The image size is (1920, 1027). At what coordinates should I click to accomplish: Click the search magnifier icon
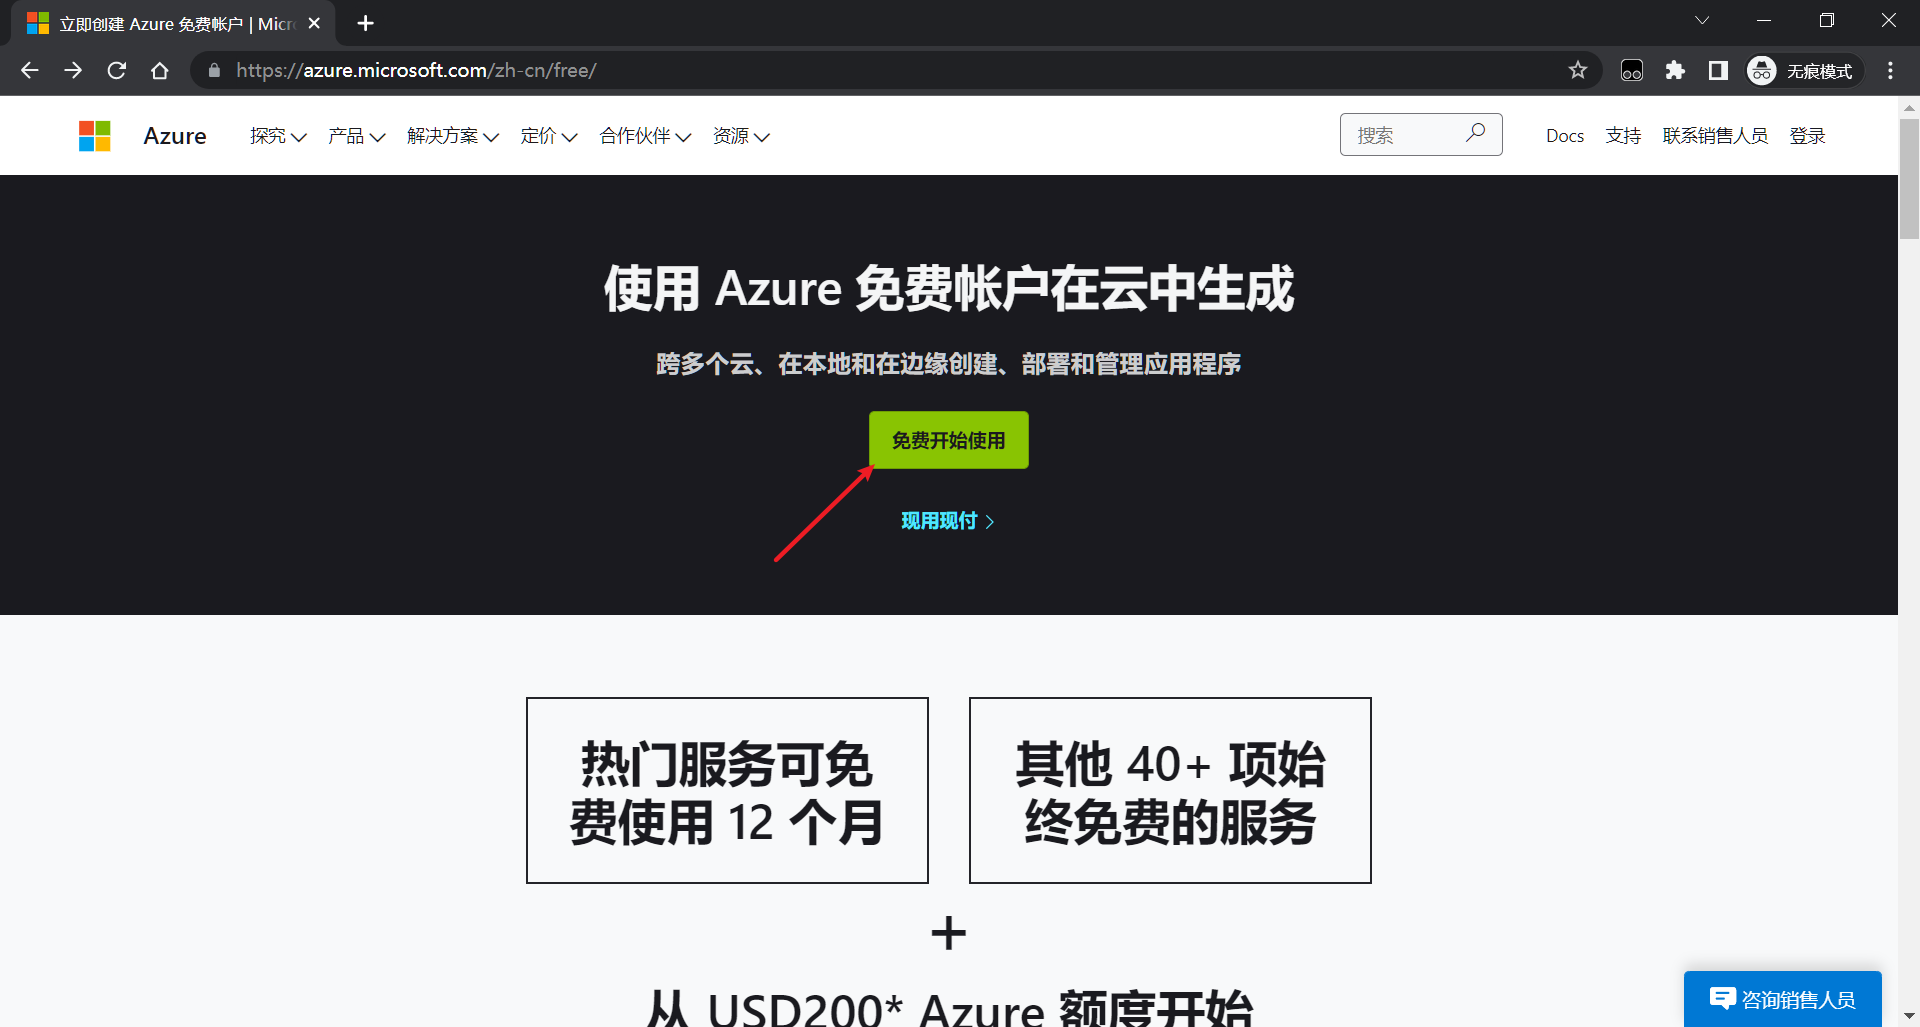pos(1475,133)
